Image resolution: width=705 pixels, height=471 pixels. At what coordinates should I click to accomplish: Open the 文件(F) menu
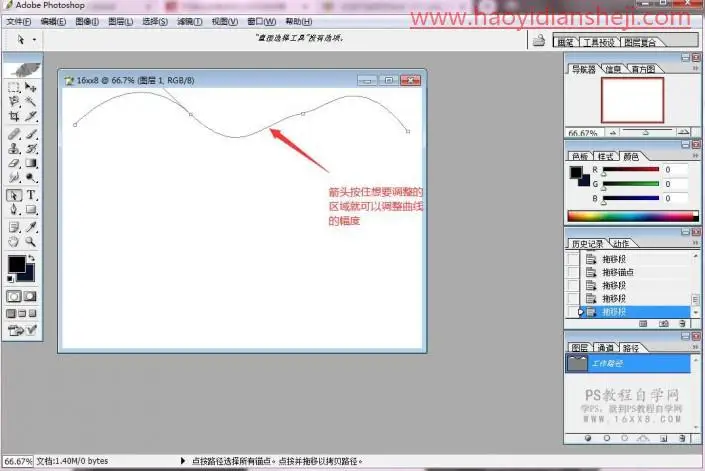point(19,22)
